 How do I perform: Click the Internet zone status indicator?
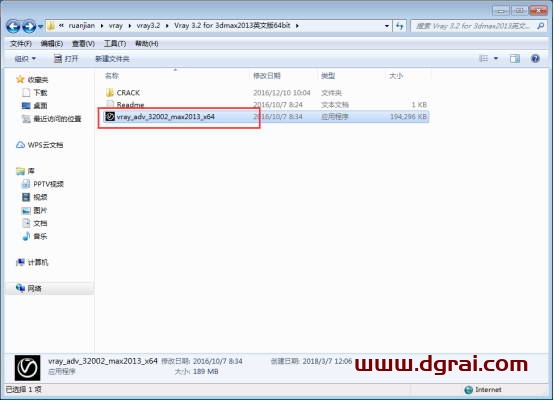pos(483,390)
